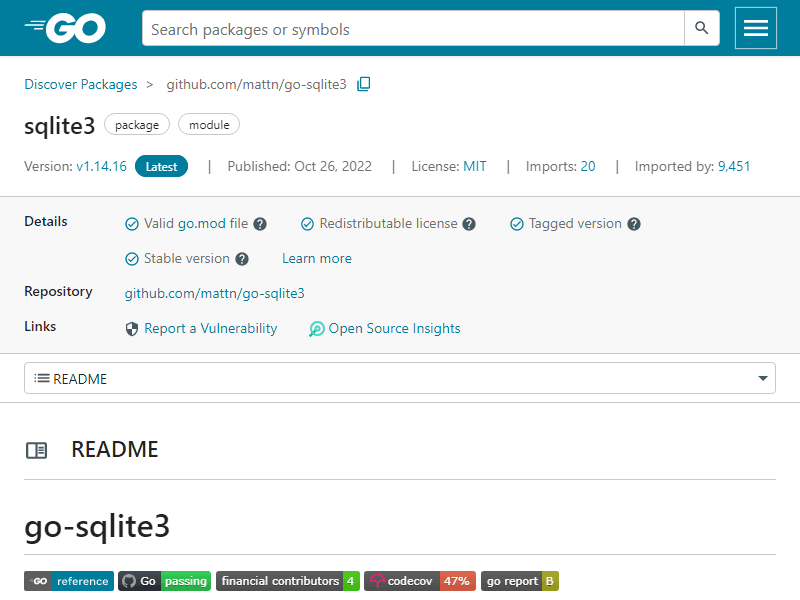Image resolution: width=800 pixels, height=600 pixels.
Task: Click the go-sqlite3 README heading
Action: [x=97, y=527]
